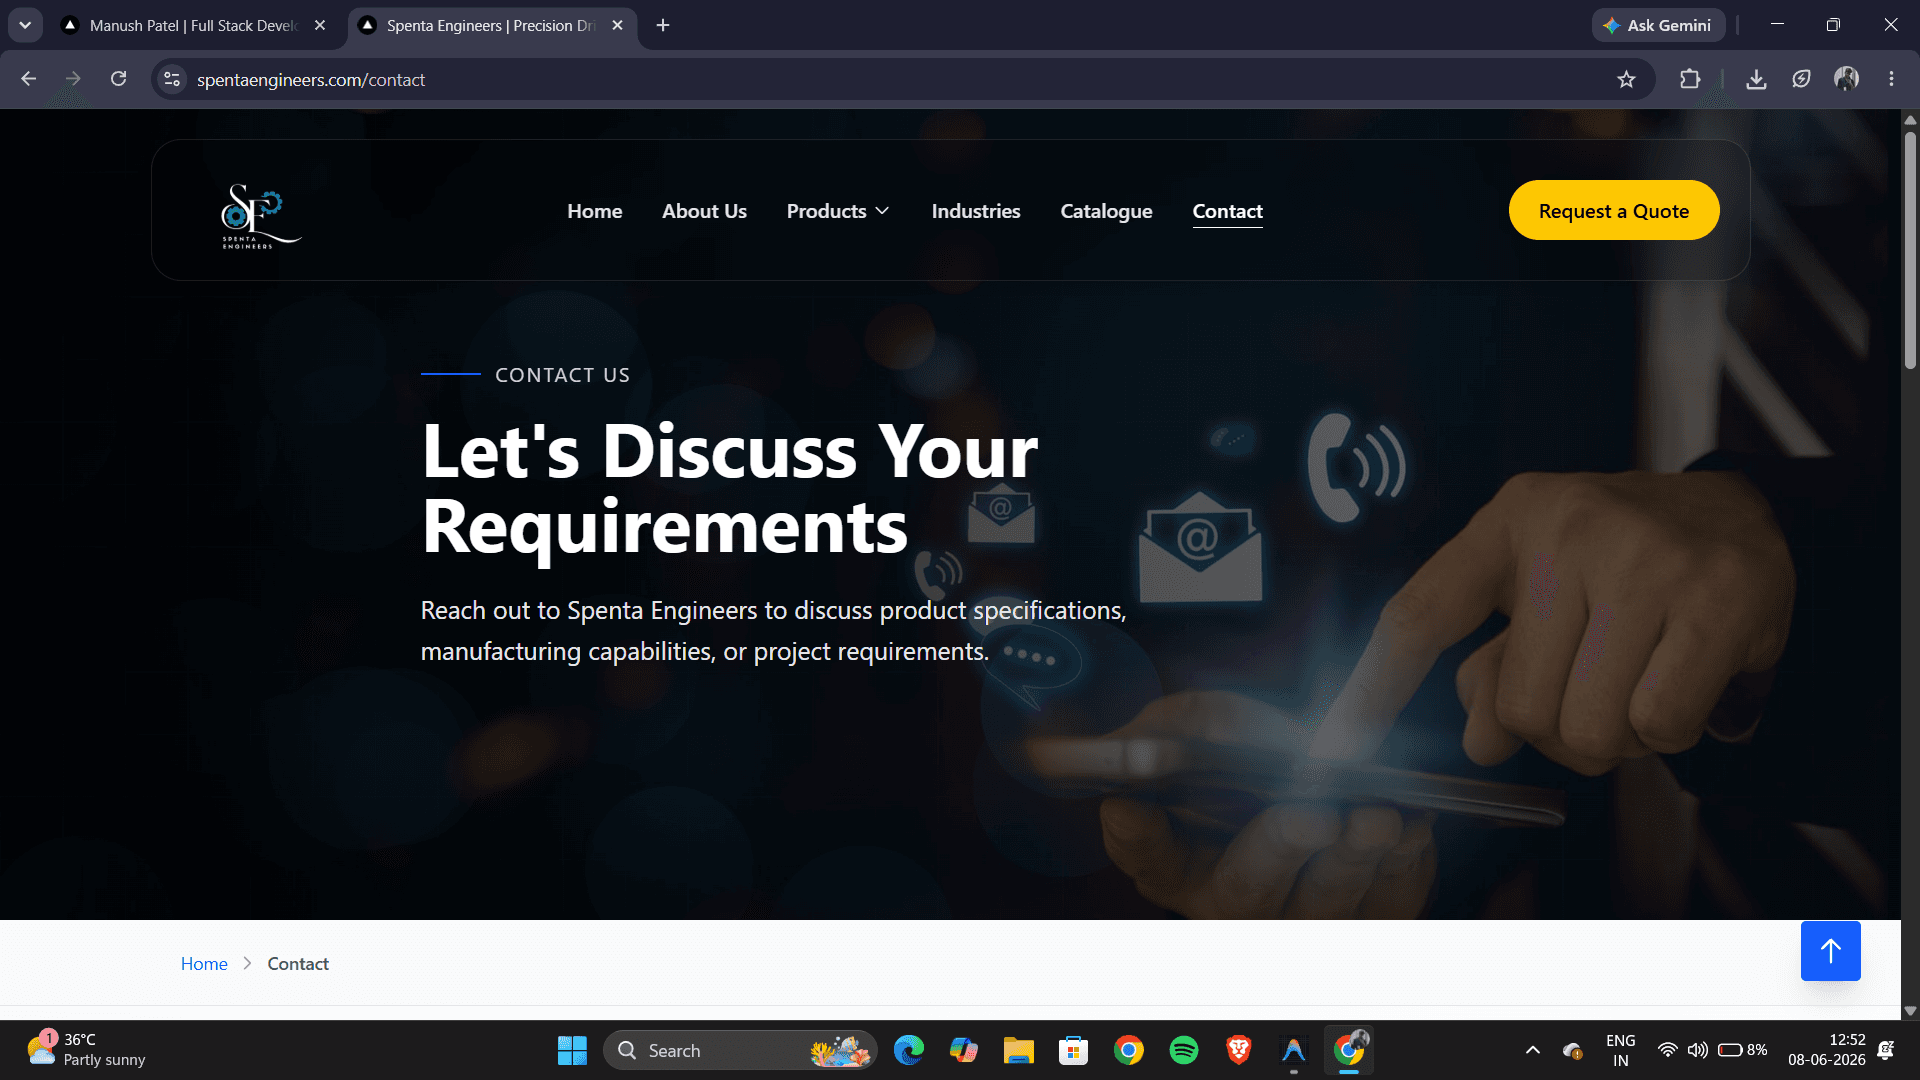Screen dimensions: 1920x1080
Task: Expand the Products dropdown menu
Action: tap(838, 211)
